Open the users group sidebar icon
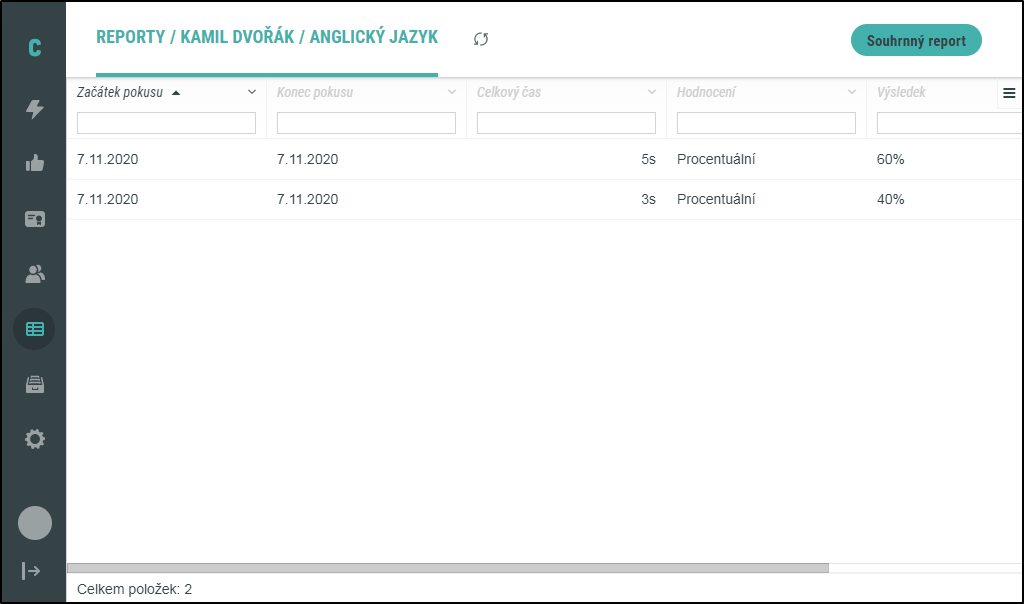The image size is (1024, 604). 34,274
